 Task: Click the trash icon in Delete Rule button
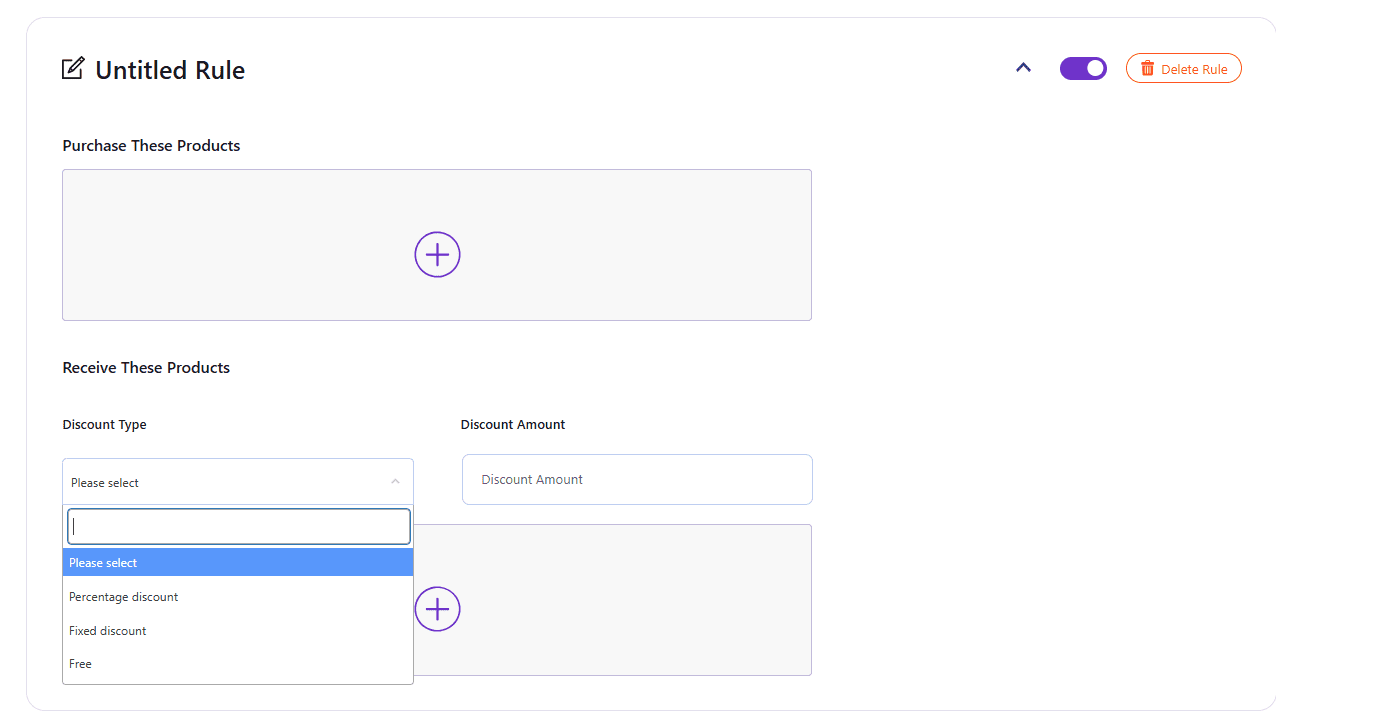tap(1147, 68)
